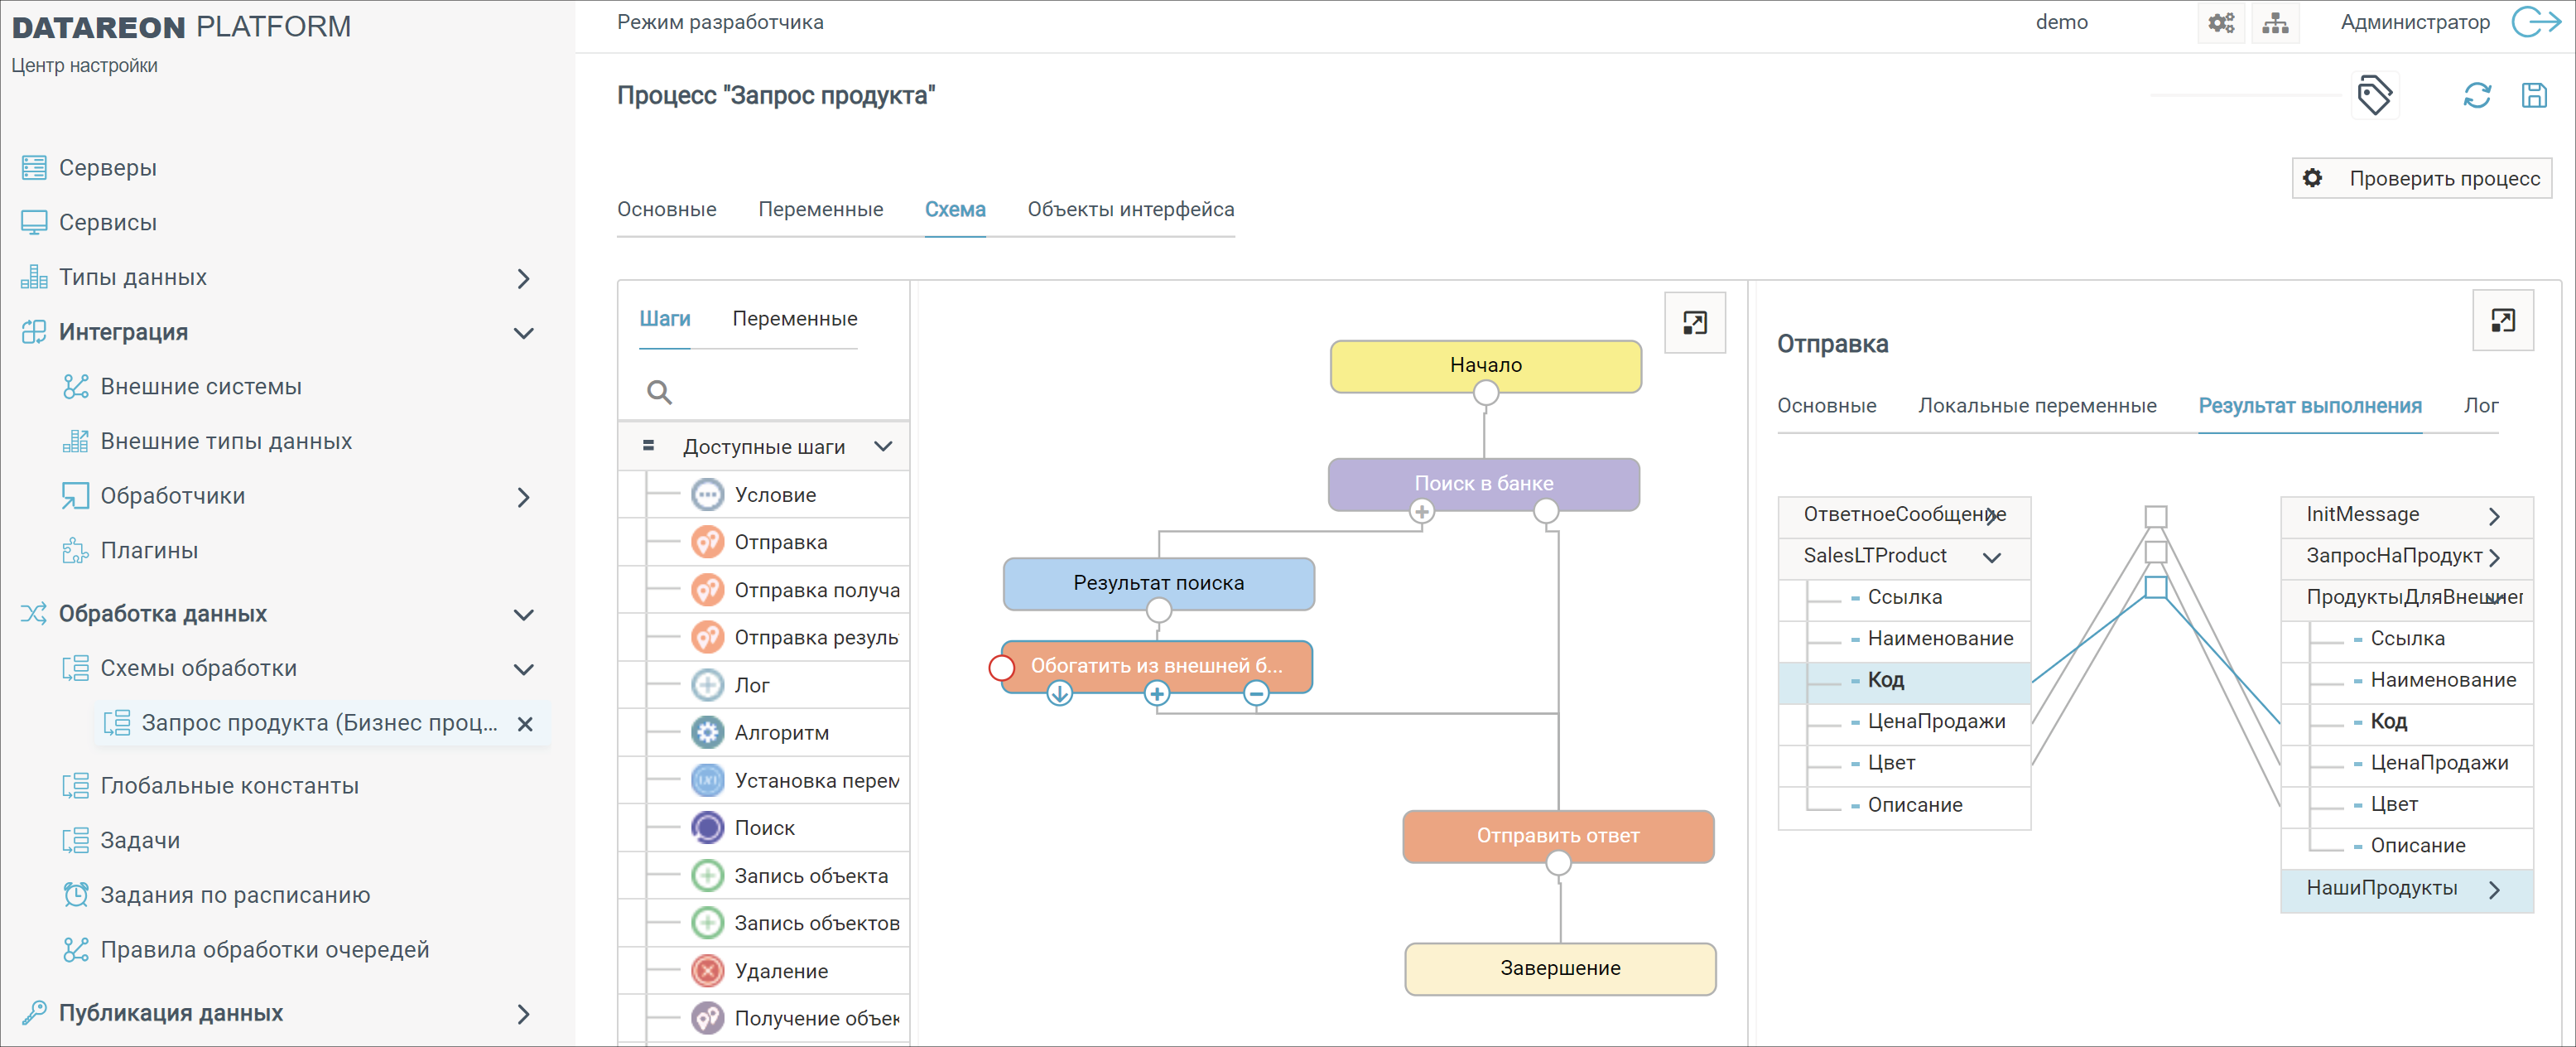Open the tags icon in header
Screen dimensions: 2576x1047
[x=2374, y=96]
